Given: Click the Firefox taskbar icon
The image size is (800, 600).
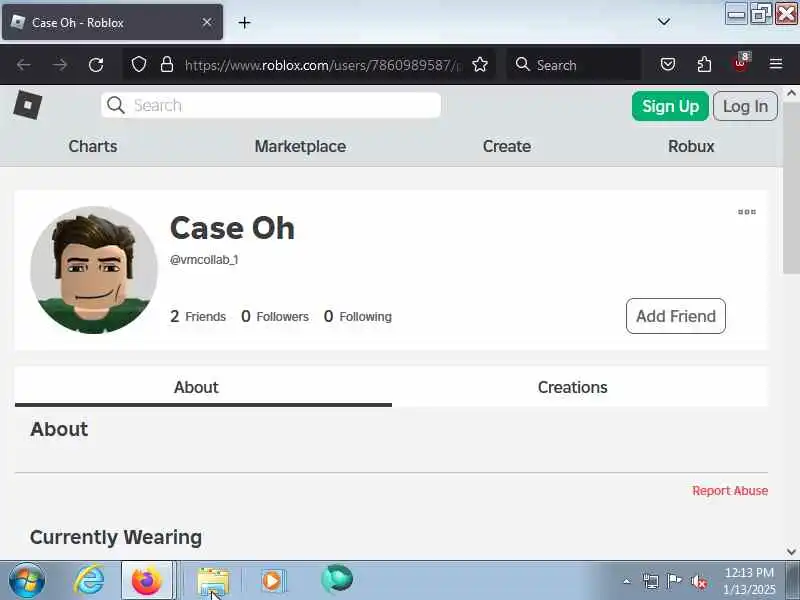Looking at the screenshot, I should coord(146,581).
